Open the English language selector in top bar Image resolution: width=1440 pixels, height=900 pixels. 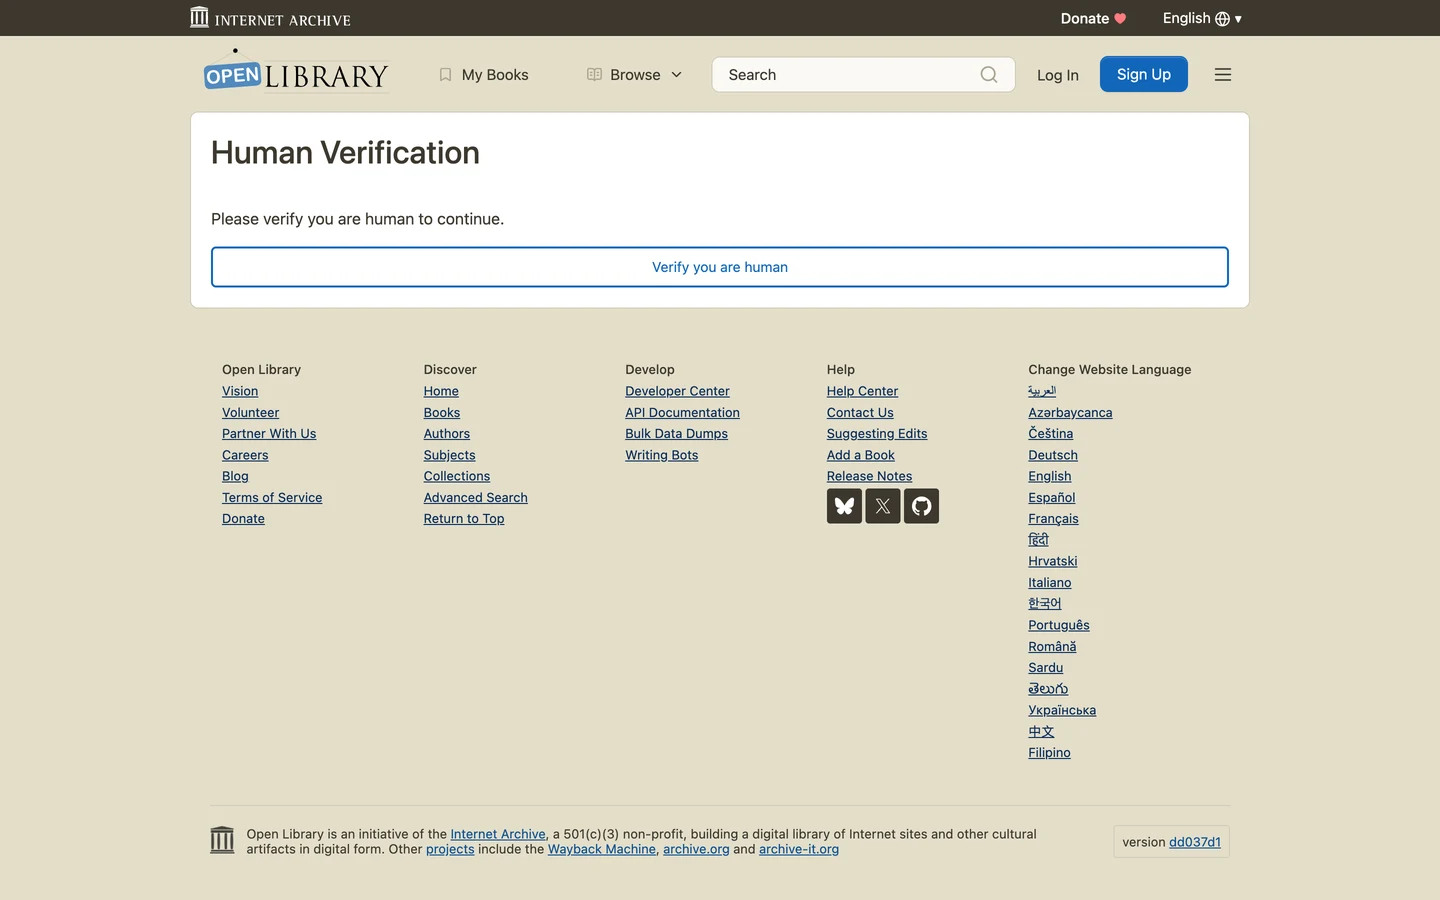[x=1202, y=18]
